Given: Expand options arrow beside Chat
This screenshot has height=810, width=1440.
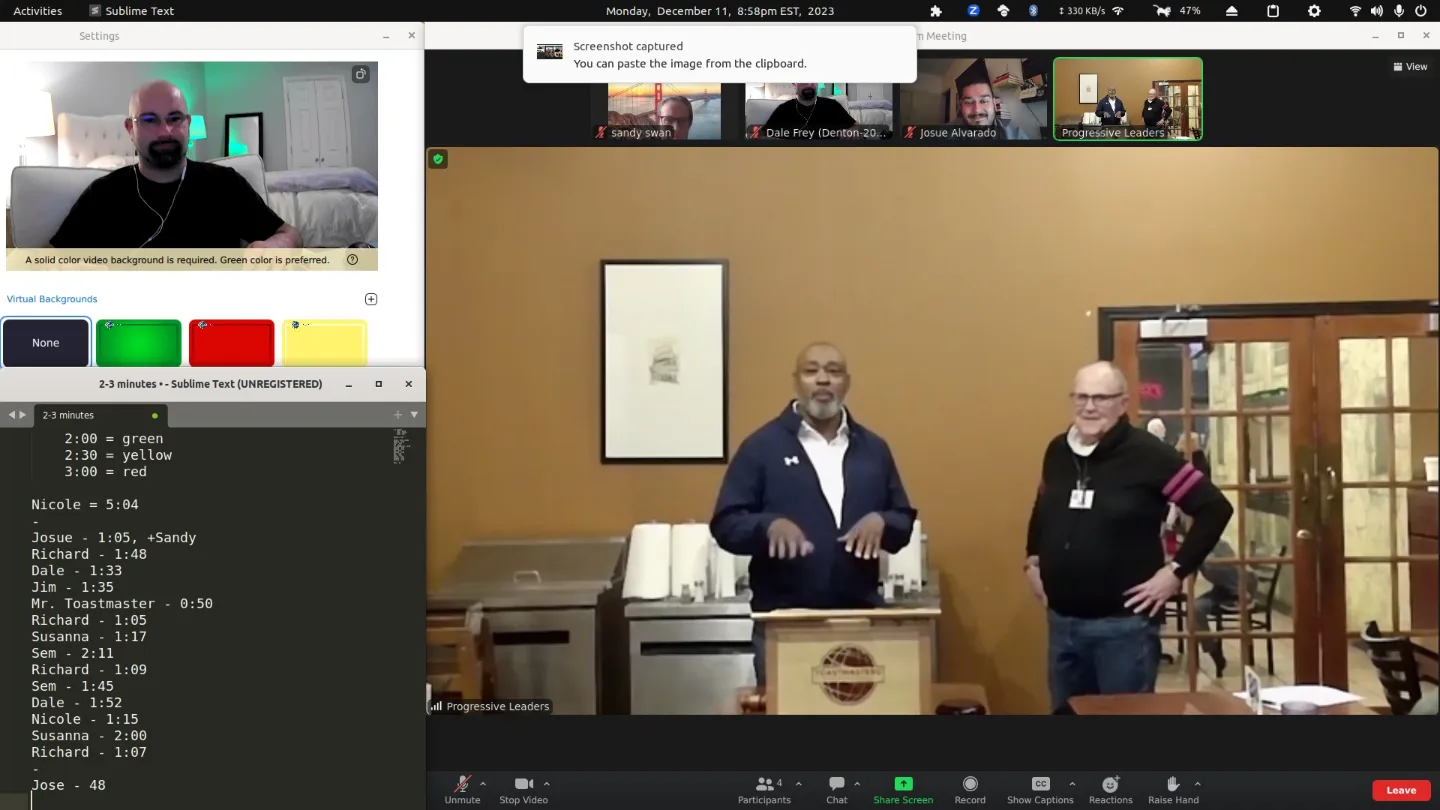Looking at the screenshot, I should click(x=857, y=784).
